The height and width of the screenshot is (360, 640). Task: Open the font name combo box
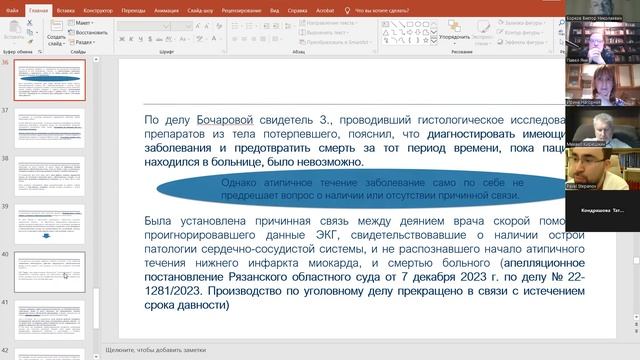(144, 26)
